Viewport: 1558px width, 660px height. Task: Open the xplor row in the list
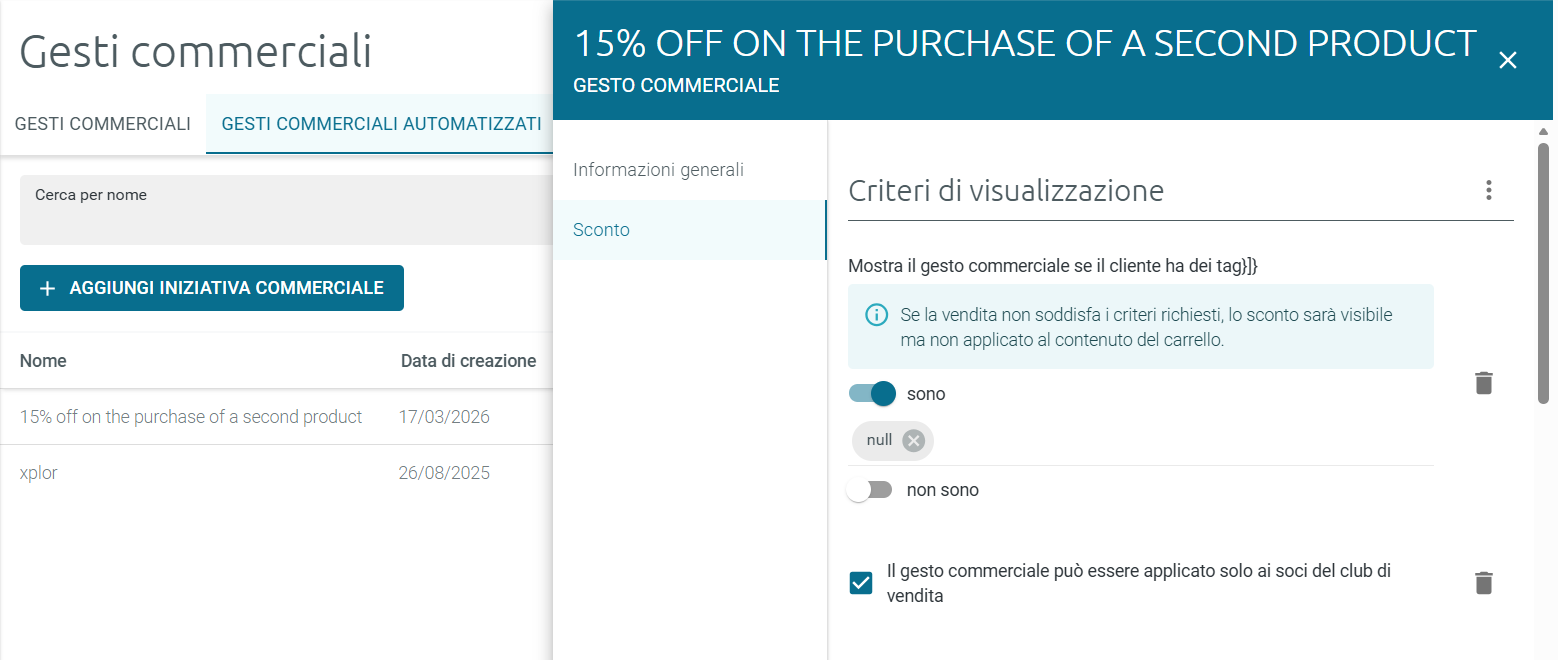(276, 473)
